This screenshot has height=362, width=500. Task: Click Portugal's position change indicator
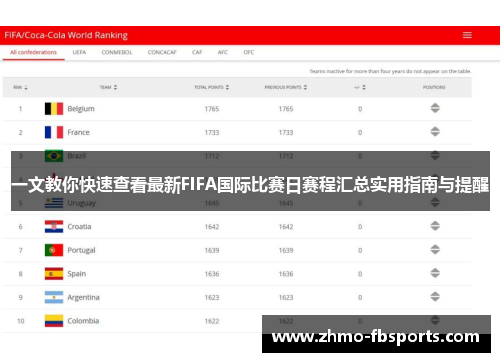[435, 250]
